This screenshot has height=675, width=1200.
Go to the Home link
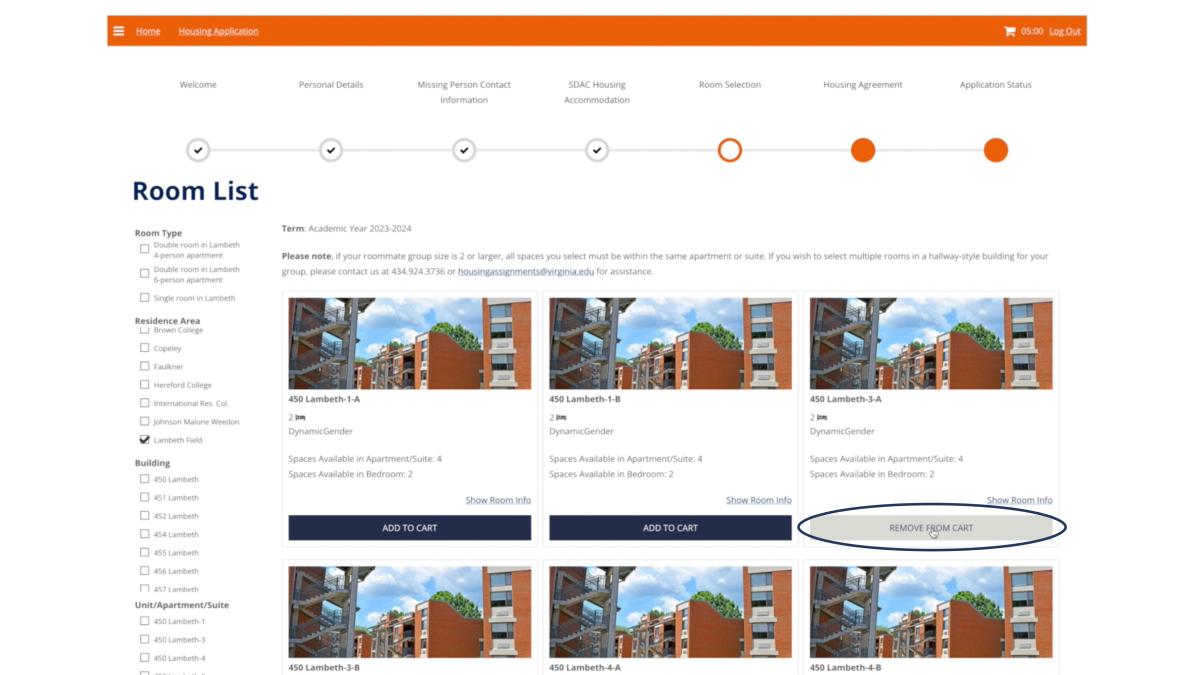click(148, 31)
